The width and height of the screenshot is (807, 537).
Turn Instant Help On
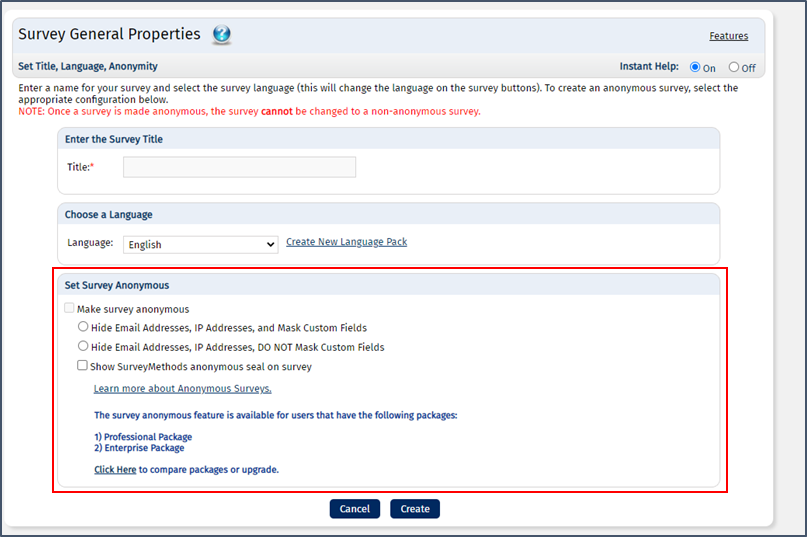[695, 67]
